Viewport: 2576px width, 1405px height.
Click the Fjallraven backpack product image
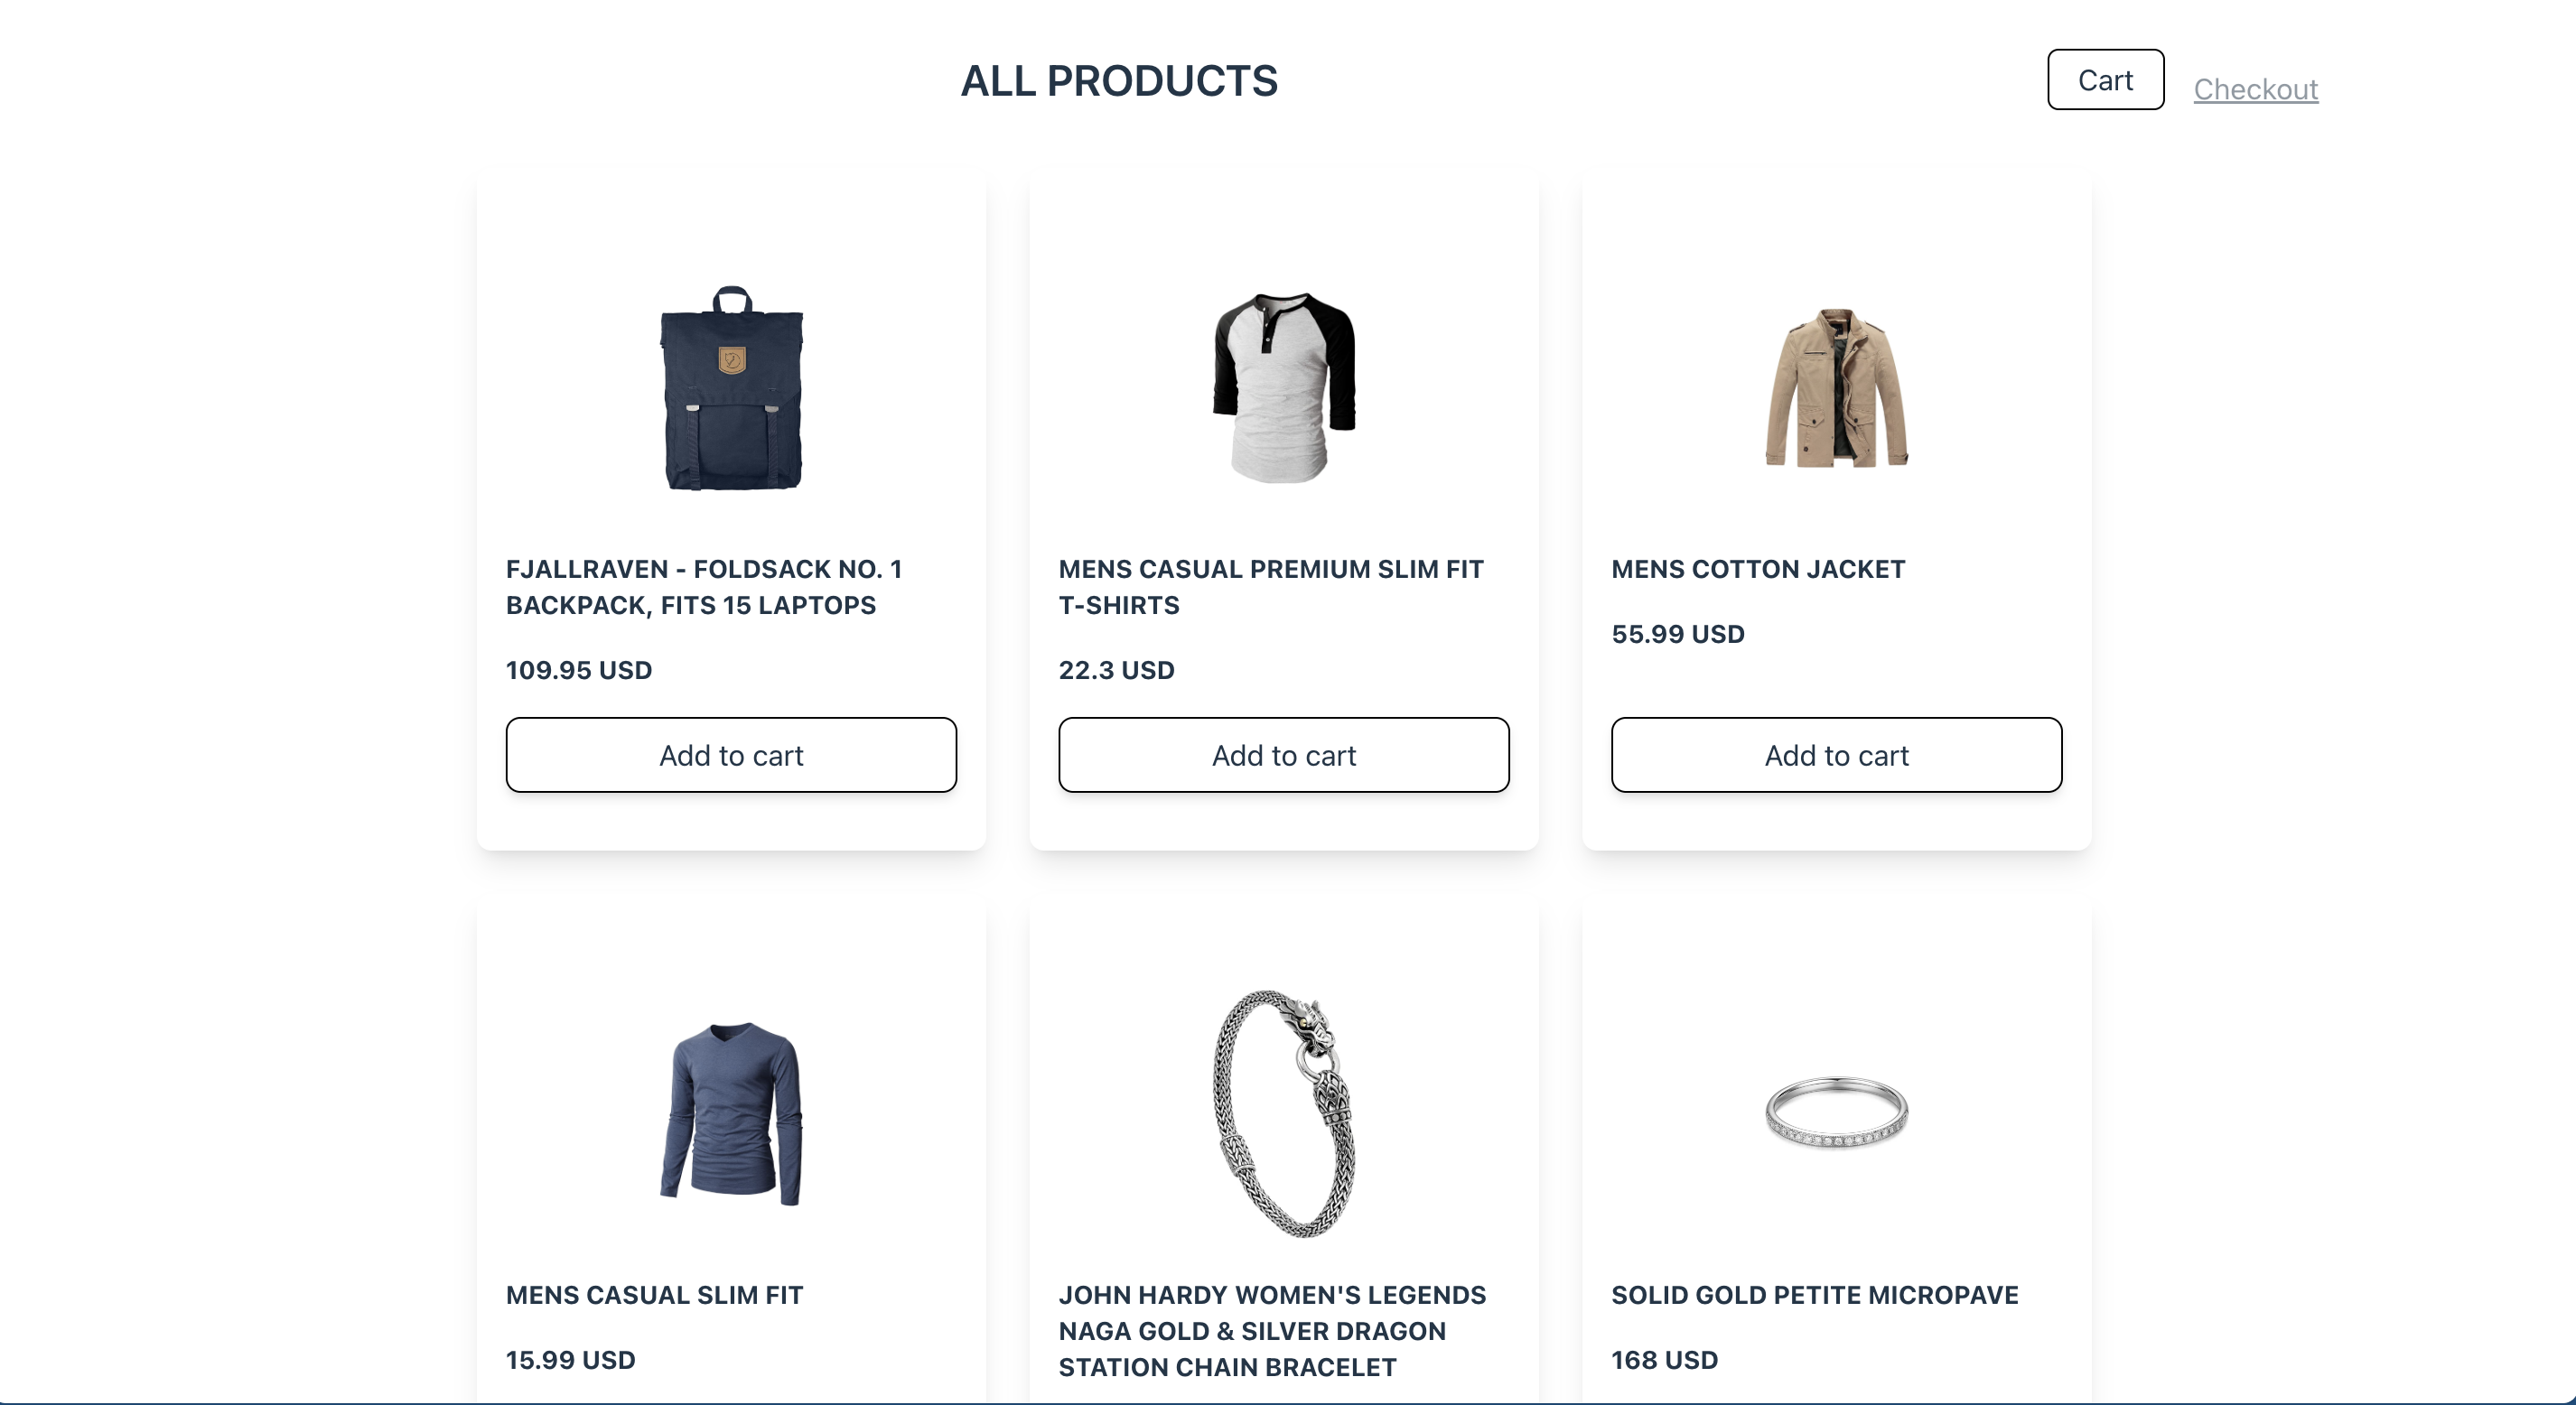[x=732, y=388]
